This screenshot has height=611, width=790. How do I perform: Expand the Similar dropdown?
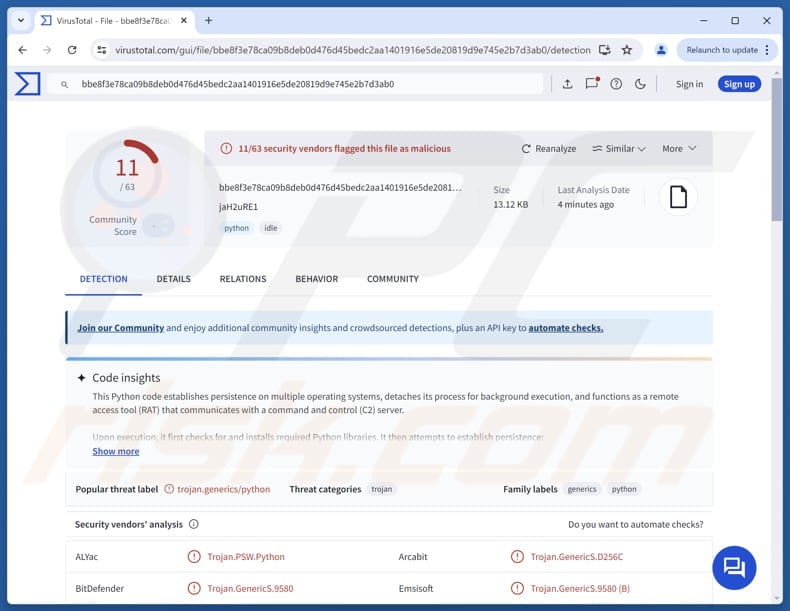click(x=619, y=149)
